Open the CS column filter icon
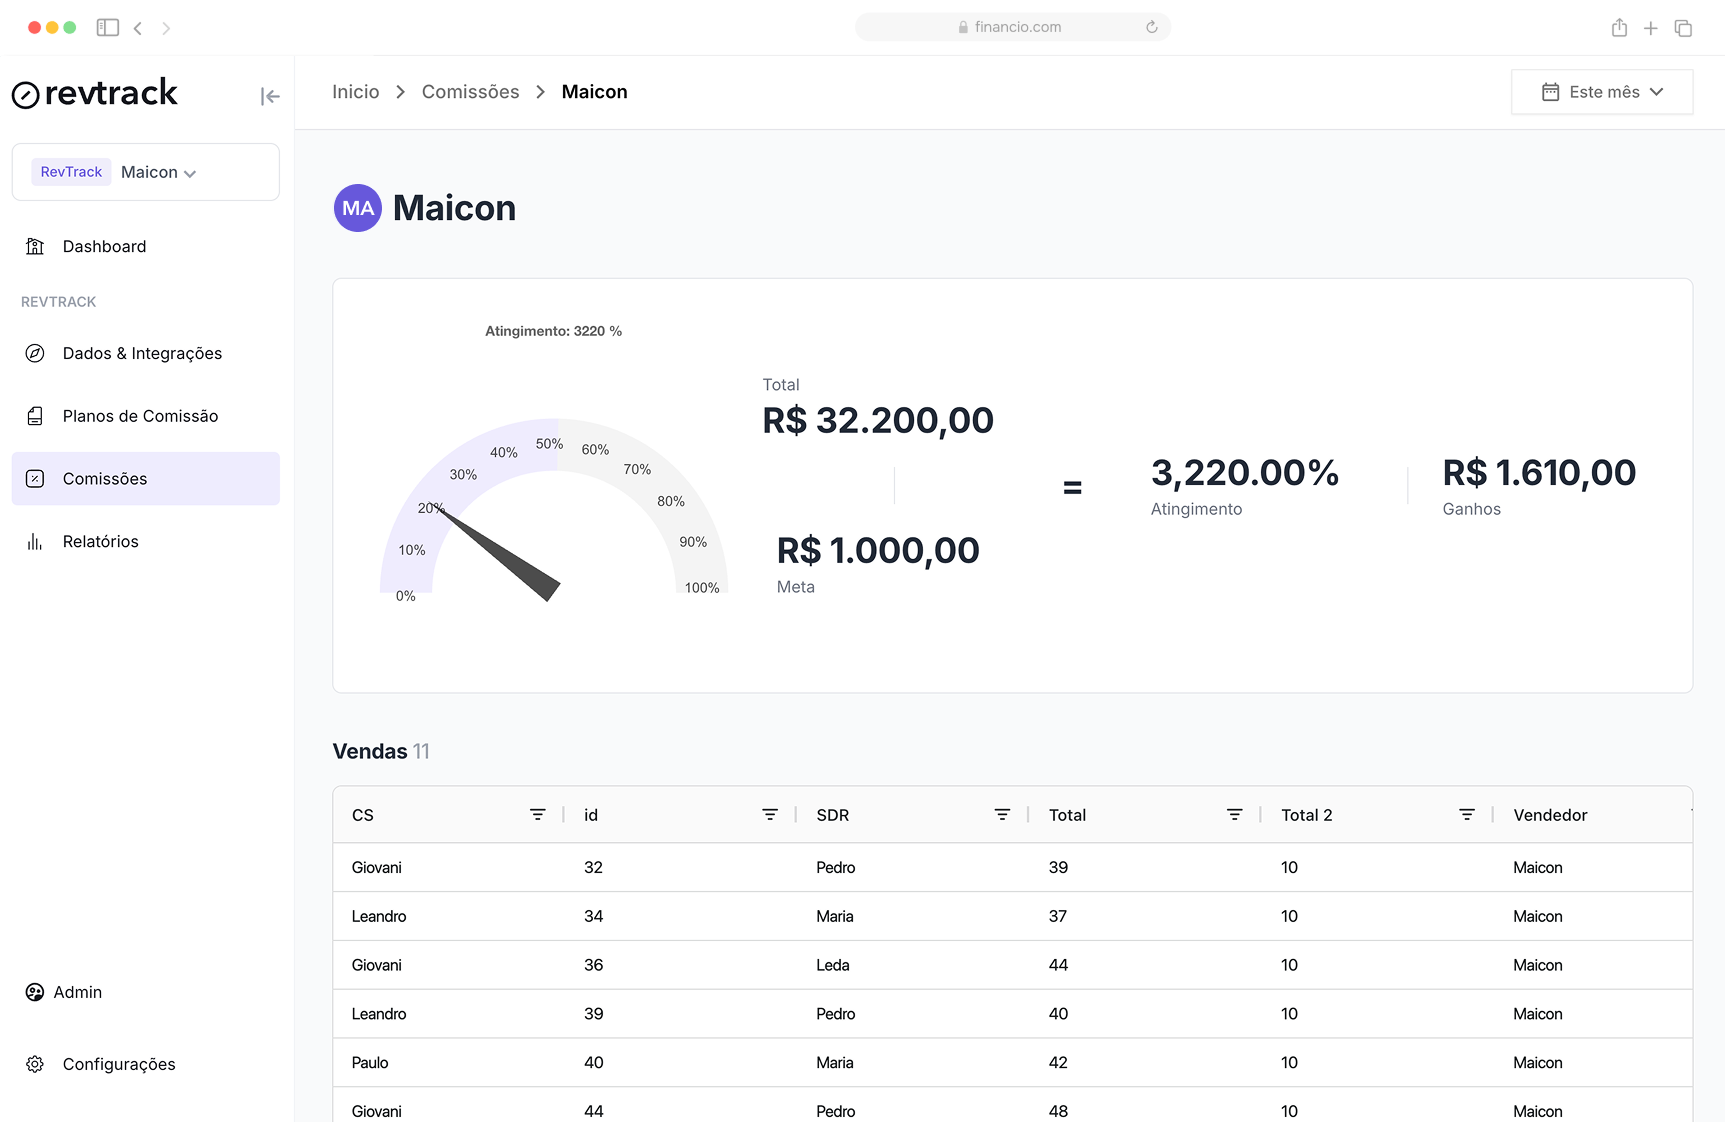Screen dimensions: 1725x1122 (x=537, y=815)
